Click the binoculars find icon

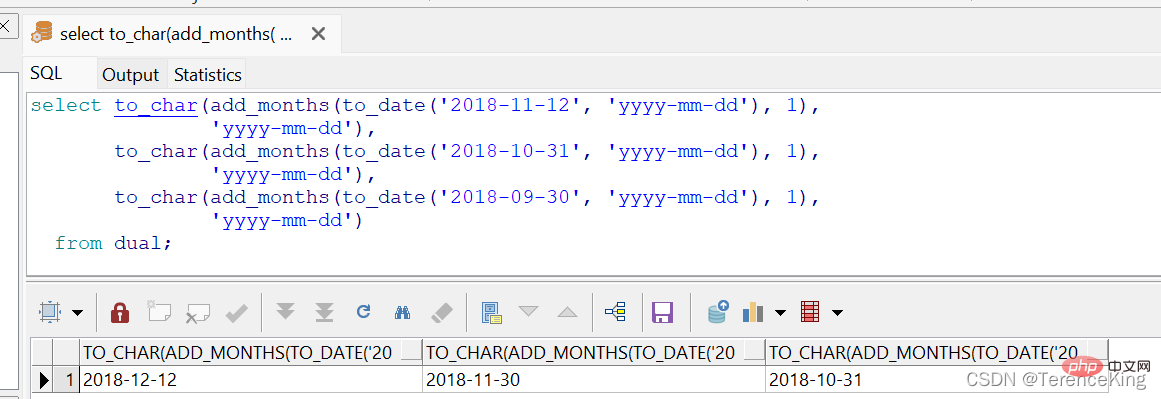click(402, 312)
